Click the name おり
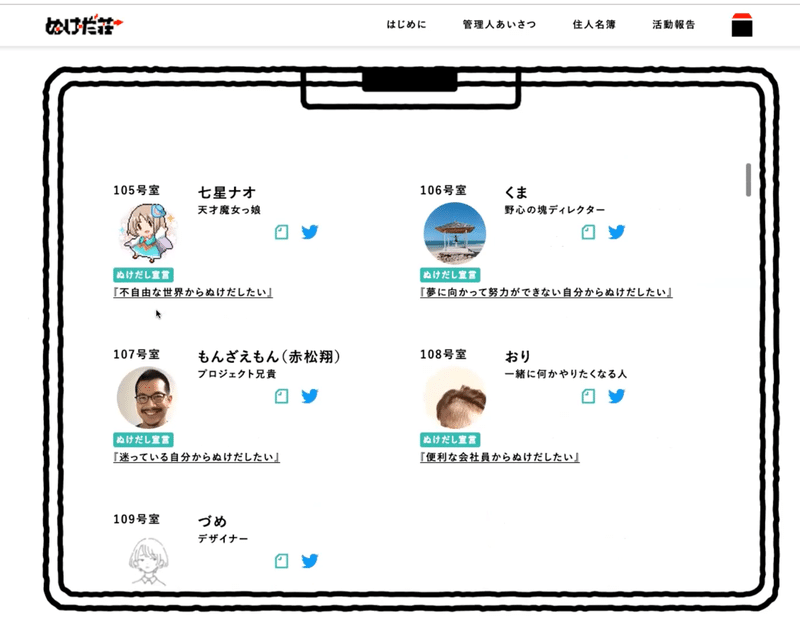The image size is (800, 632). tap(518, 357)
